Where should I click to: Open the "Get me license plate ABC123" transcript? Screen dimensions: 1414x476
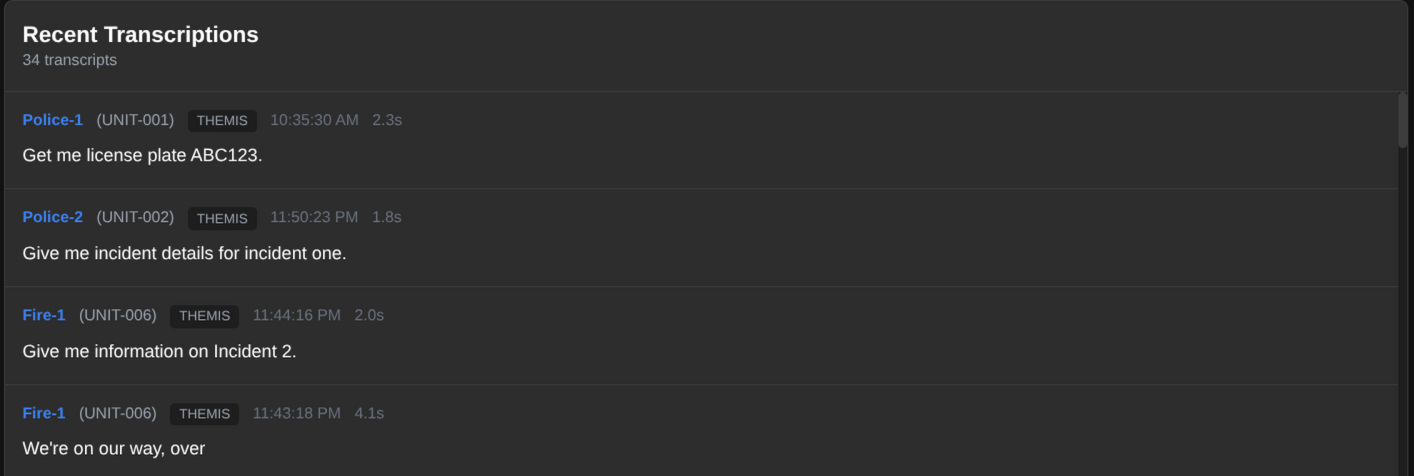point(142,156)
